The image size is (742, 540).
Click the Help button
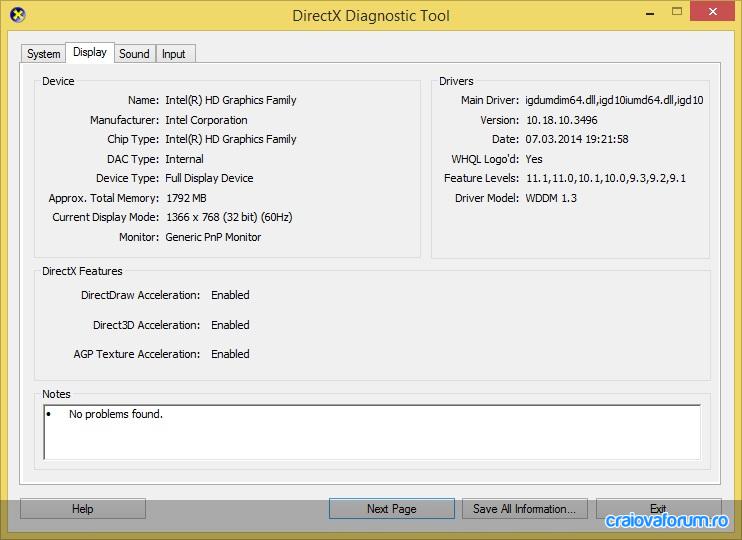[83, 509]
